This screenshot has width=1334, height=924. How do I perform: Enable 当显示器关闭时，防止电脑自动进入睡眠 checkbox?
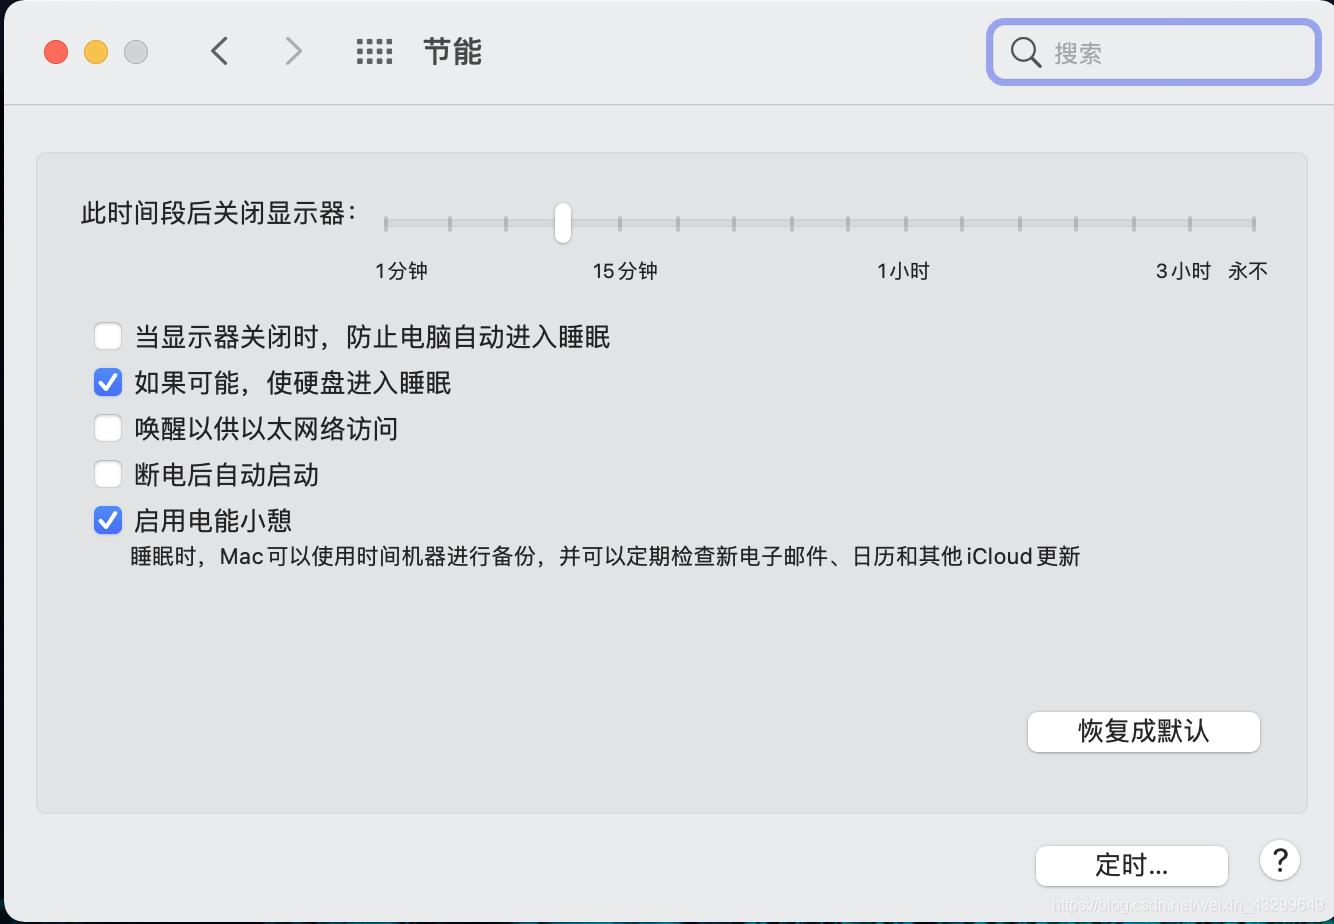108,336
